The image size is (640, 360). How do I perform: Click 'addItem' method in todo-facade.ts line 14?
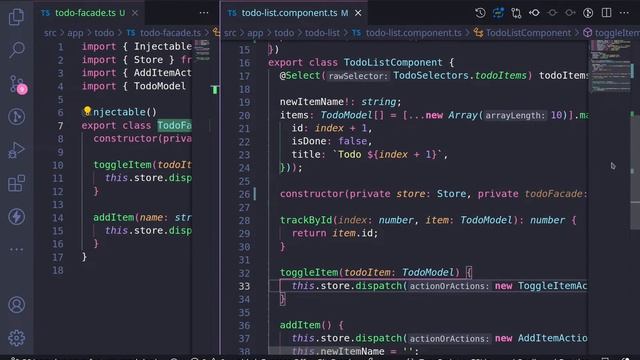point(113,218)
